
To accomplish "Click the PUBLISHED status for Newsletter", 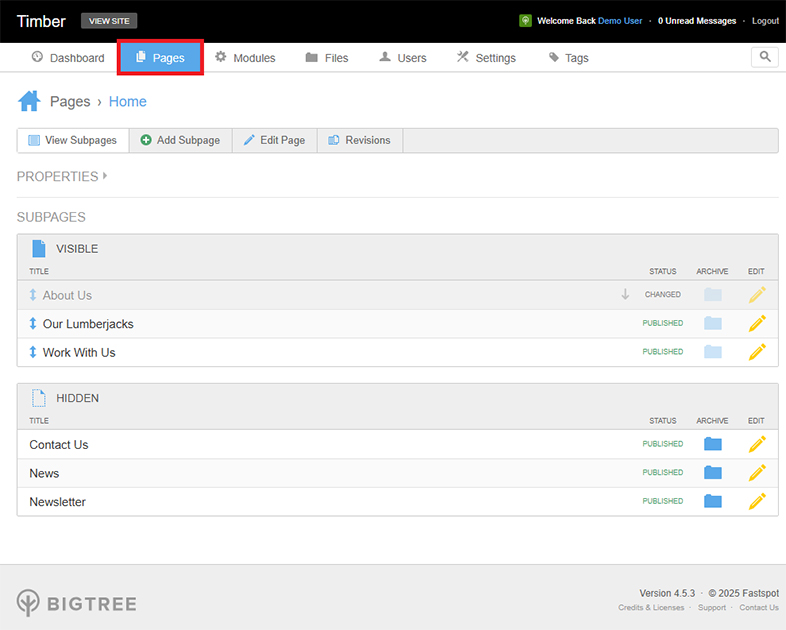I will pos(663,501).
